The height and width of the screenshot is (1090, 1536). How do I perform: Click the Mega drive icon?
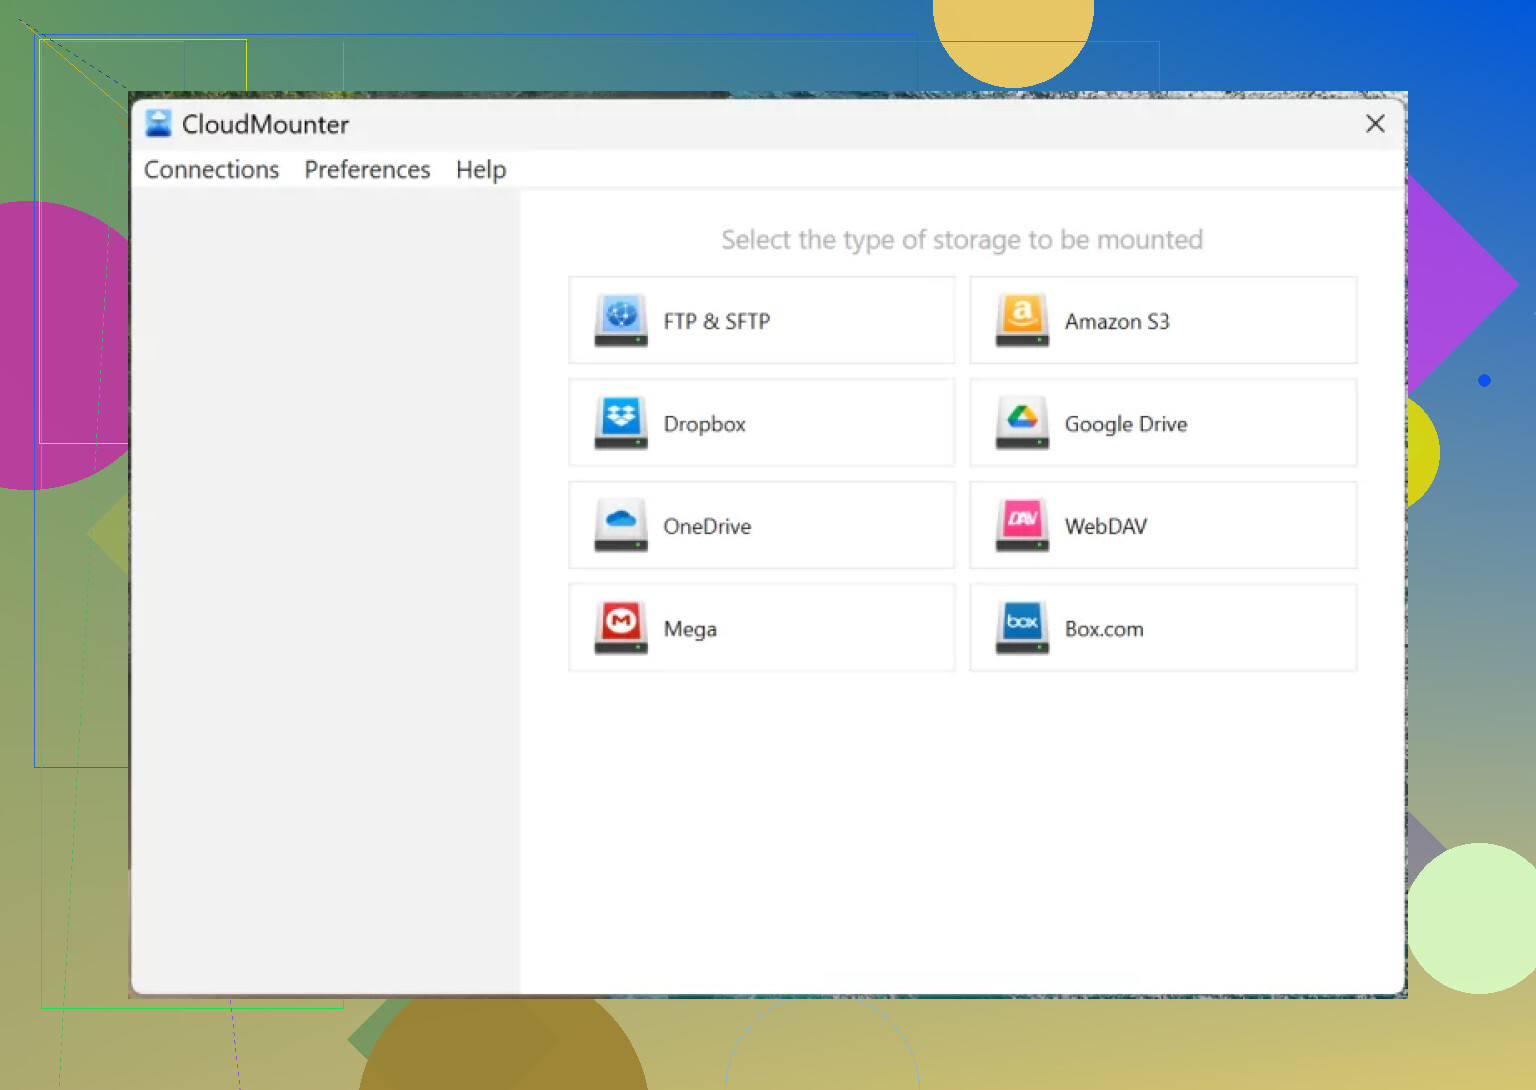pos(621,628)
